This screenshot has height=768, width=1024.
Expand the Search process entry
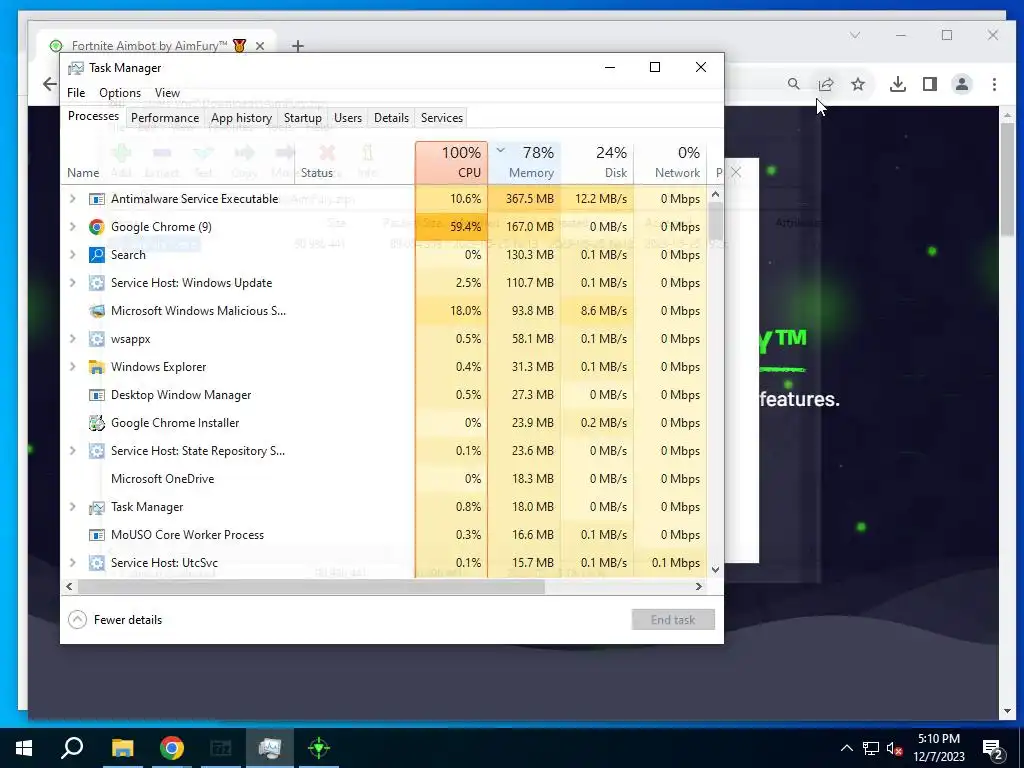(72, 255)
